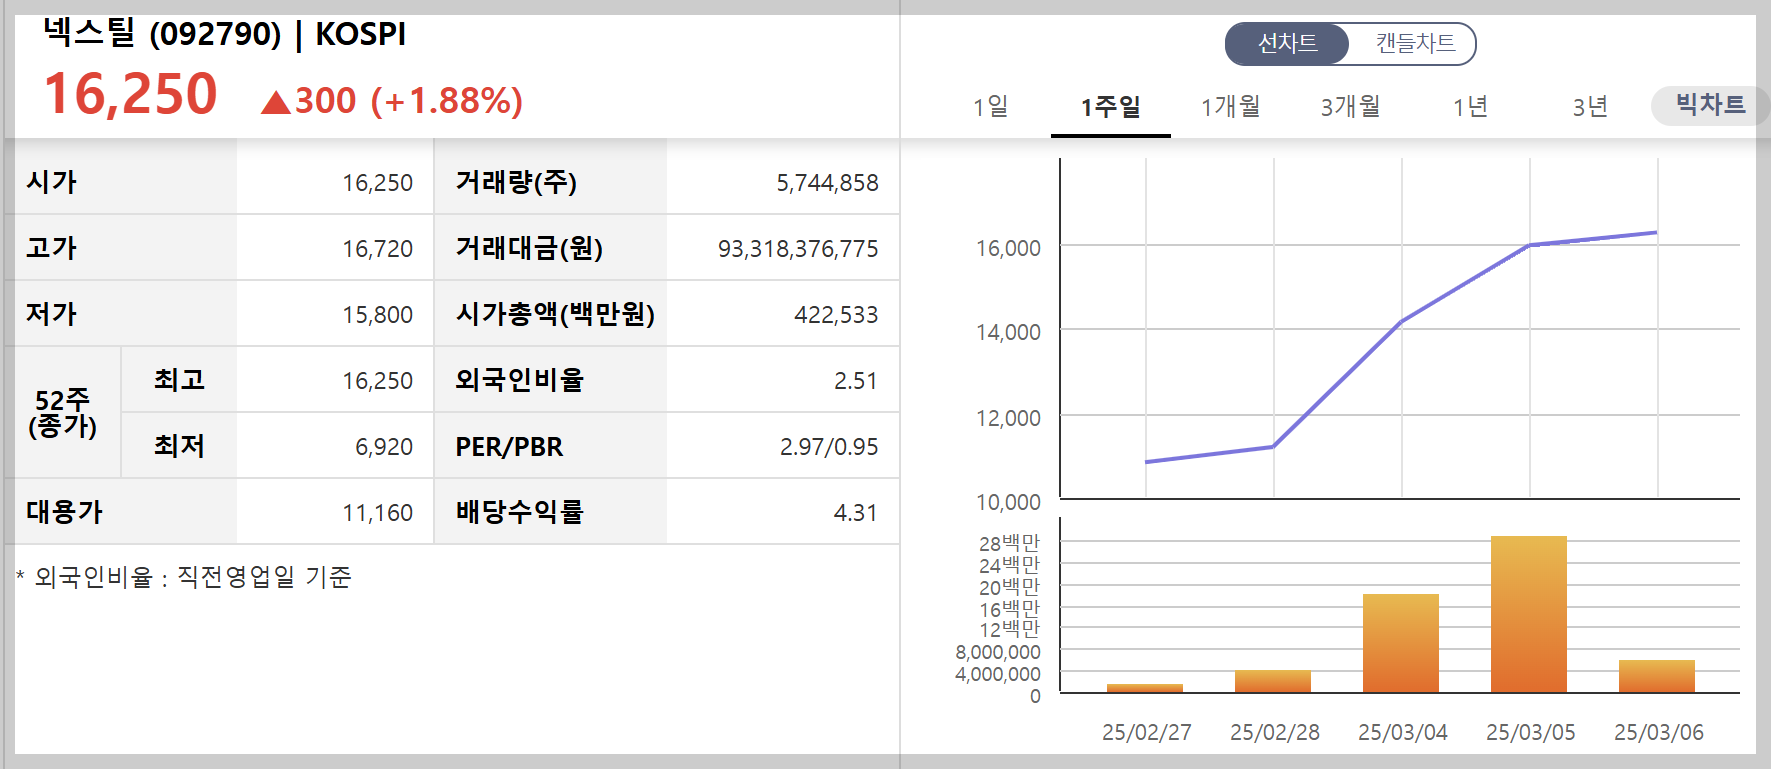Select the 3개월 period tab

[x=1351, y=106]
